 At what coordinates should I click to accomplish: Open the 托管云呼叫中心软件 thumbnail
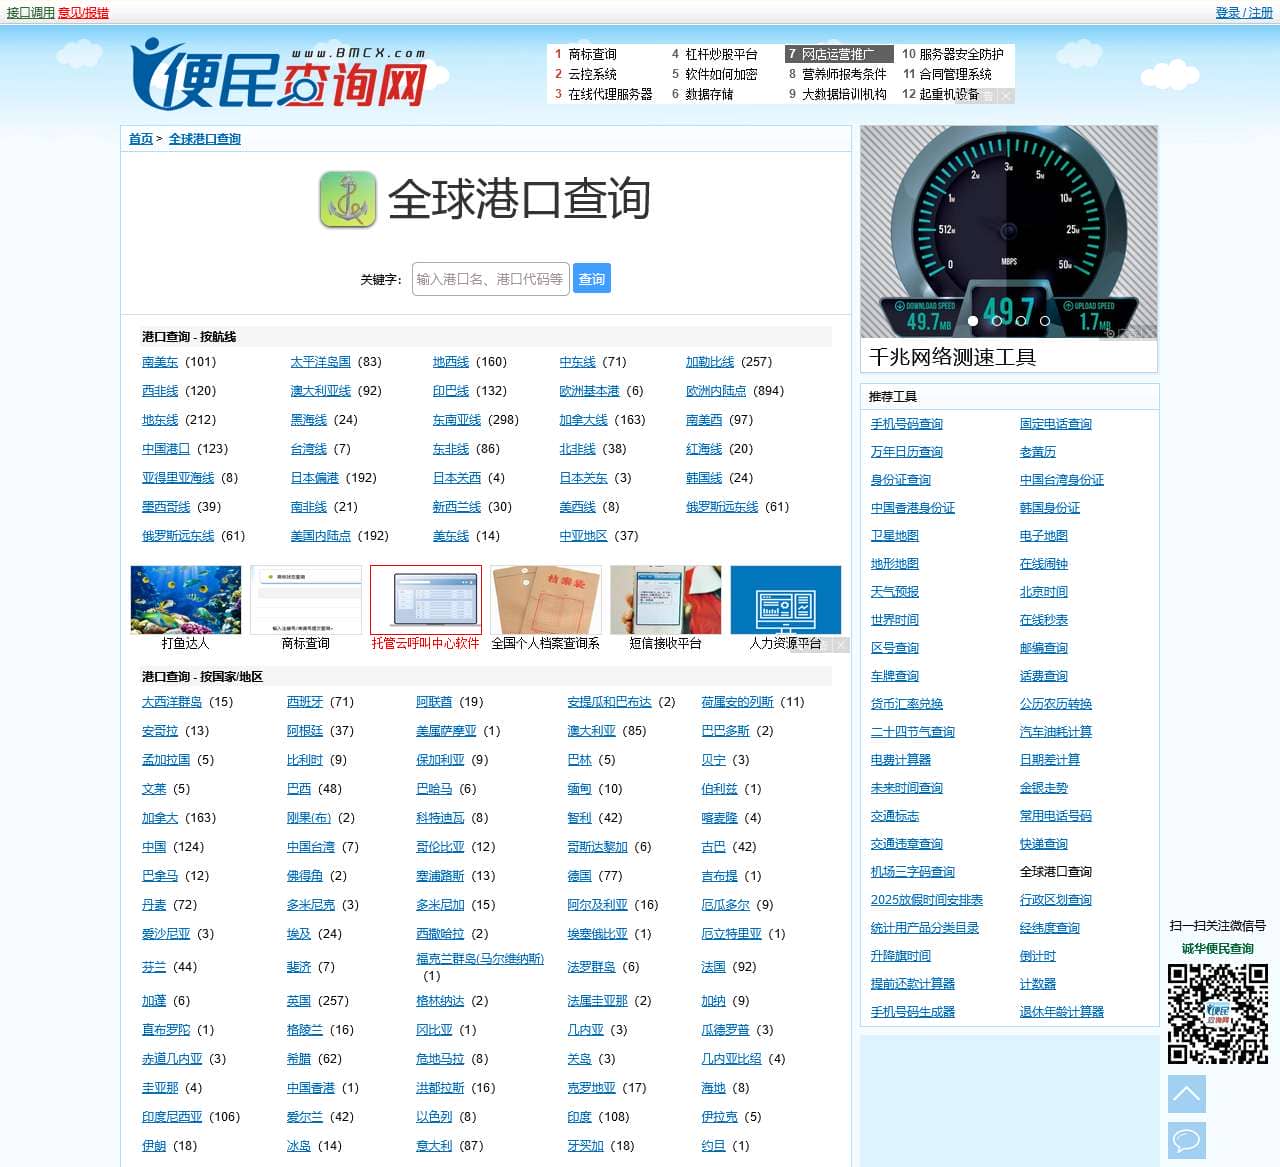click(x=426, y=600)
